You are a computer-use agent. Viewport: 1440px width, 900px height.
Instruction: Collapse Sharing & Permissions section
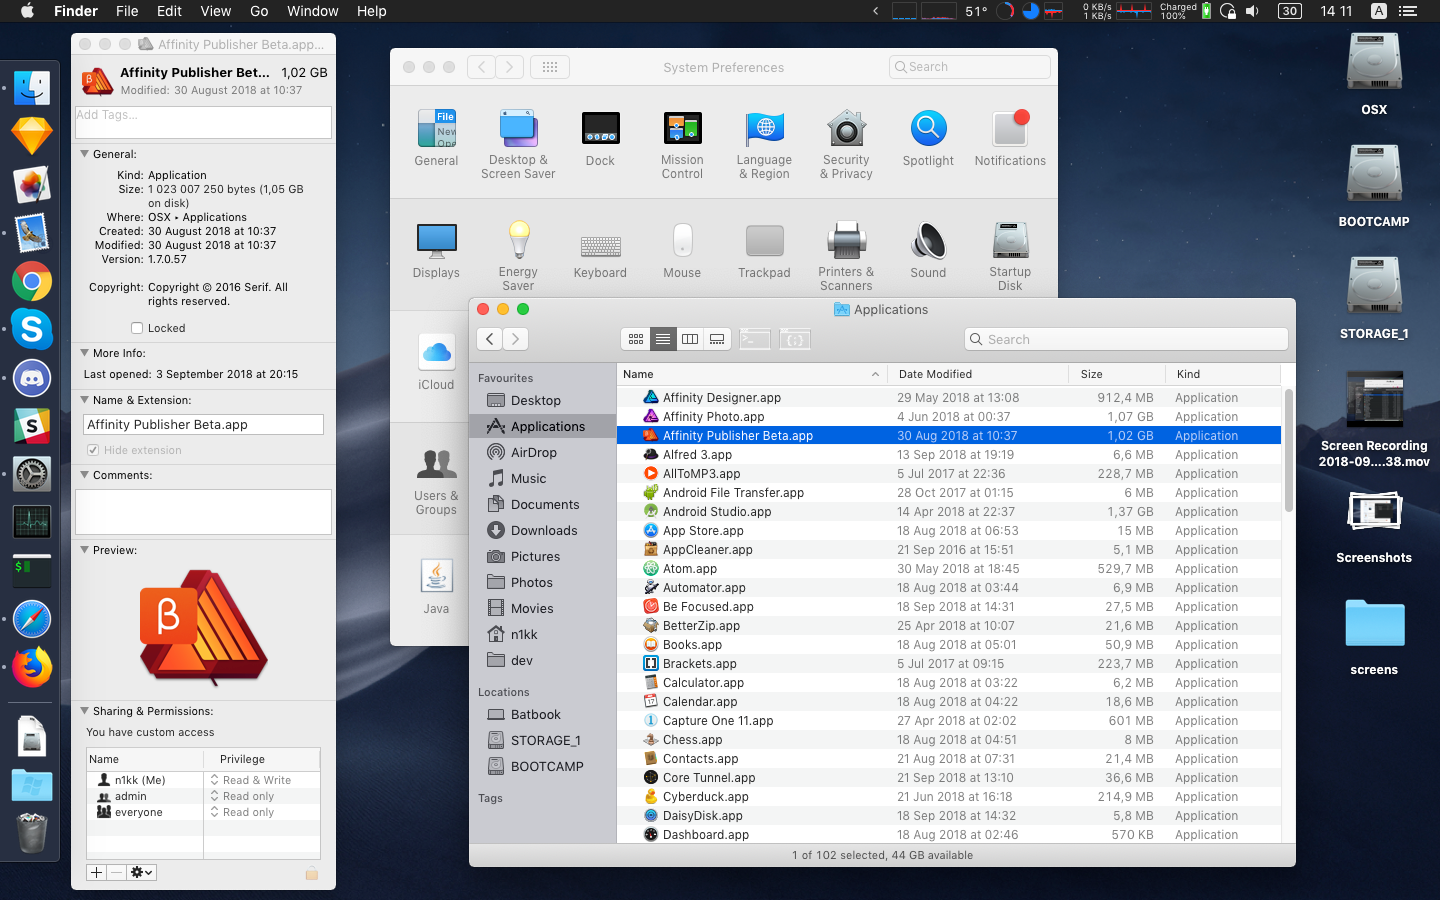point(85,711)
